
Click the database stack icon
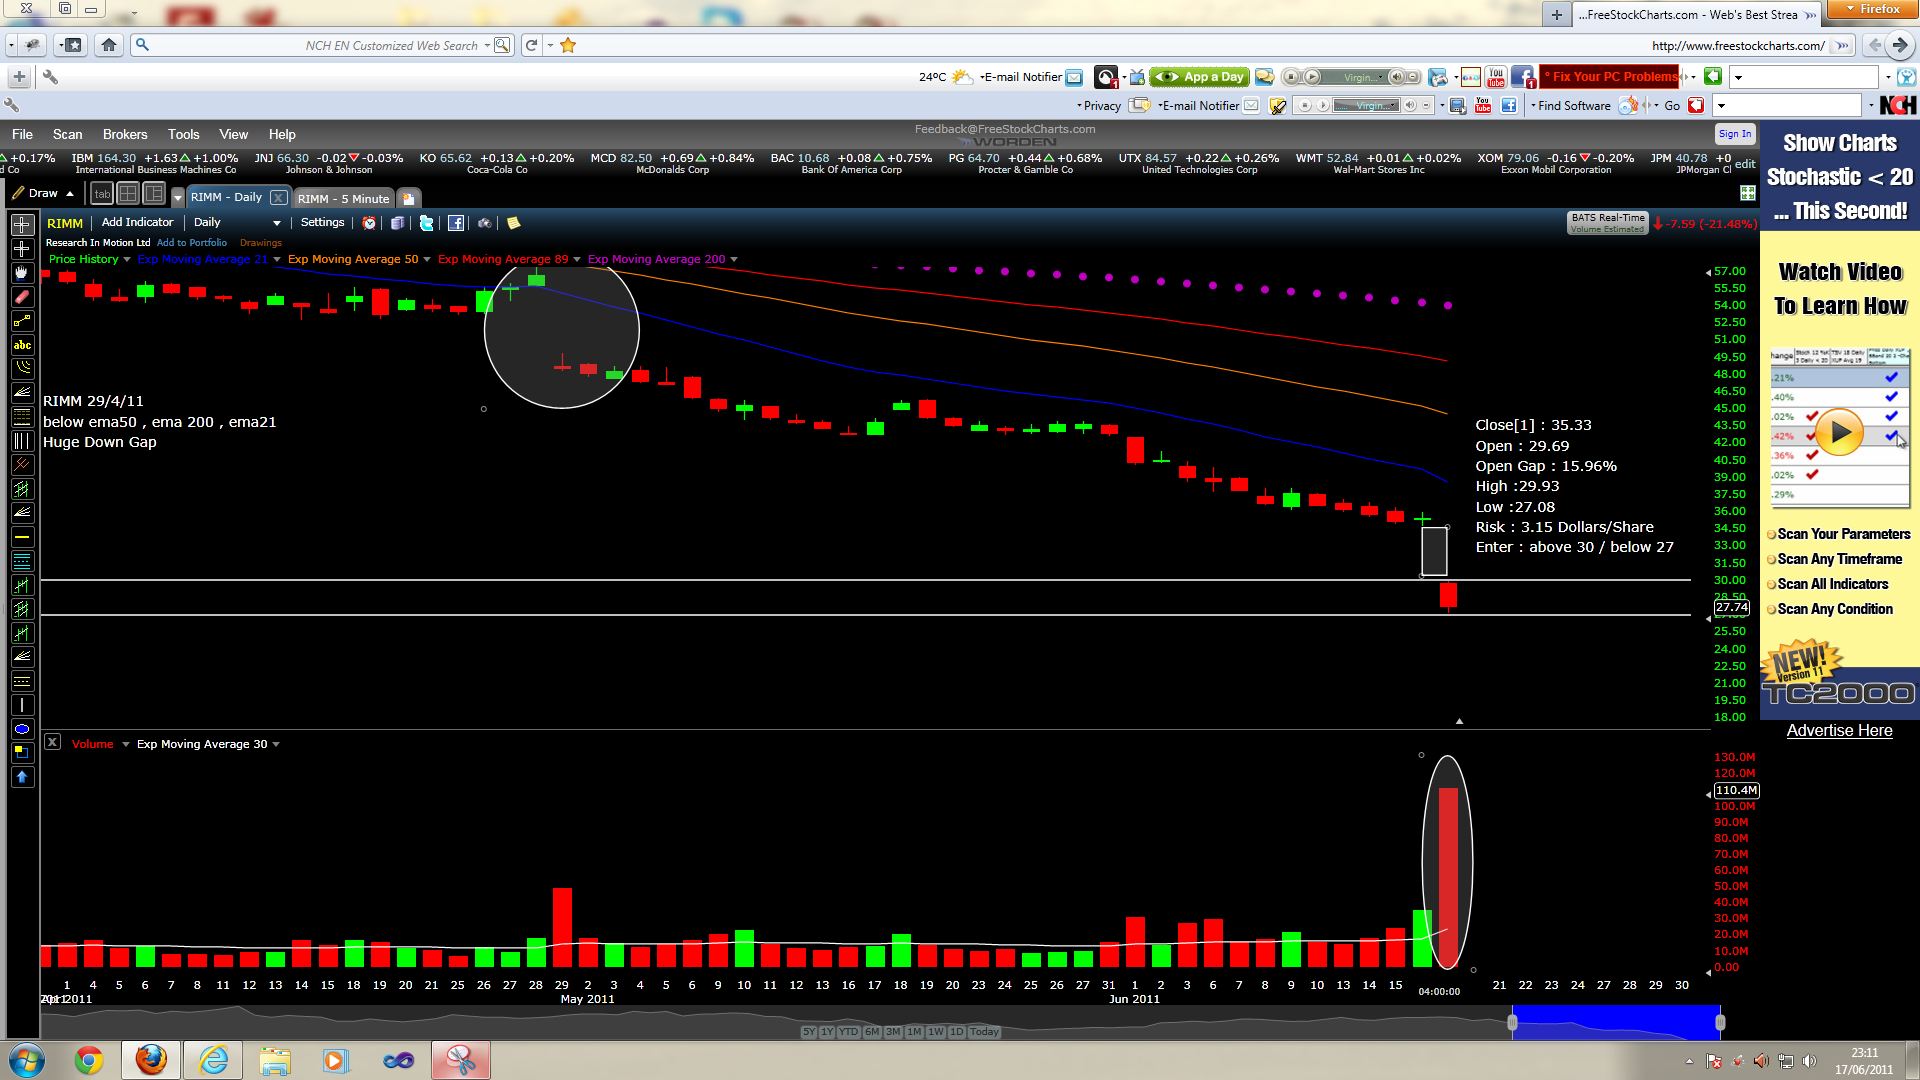(397, 223)
